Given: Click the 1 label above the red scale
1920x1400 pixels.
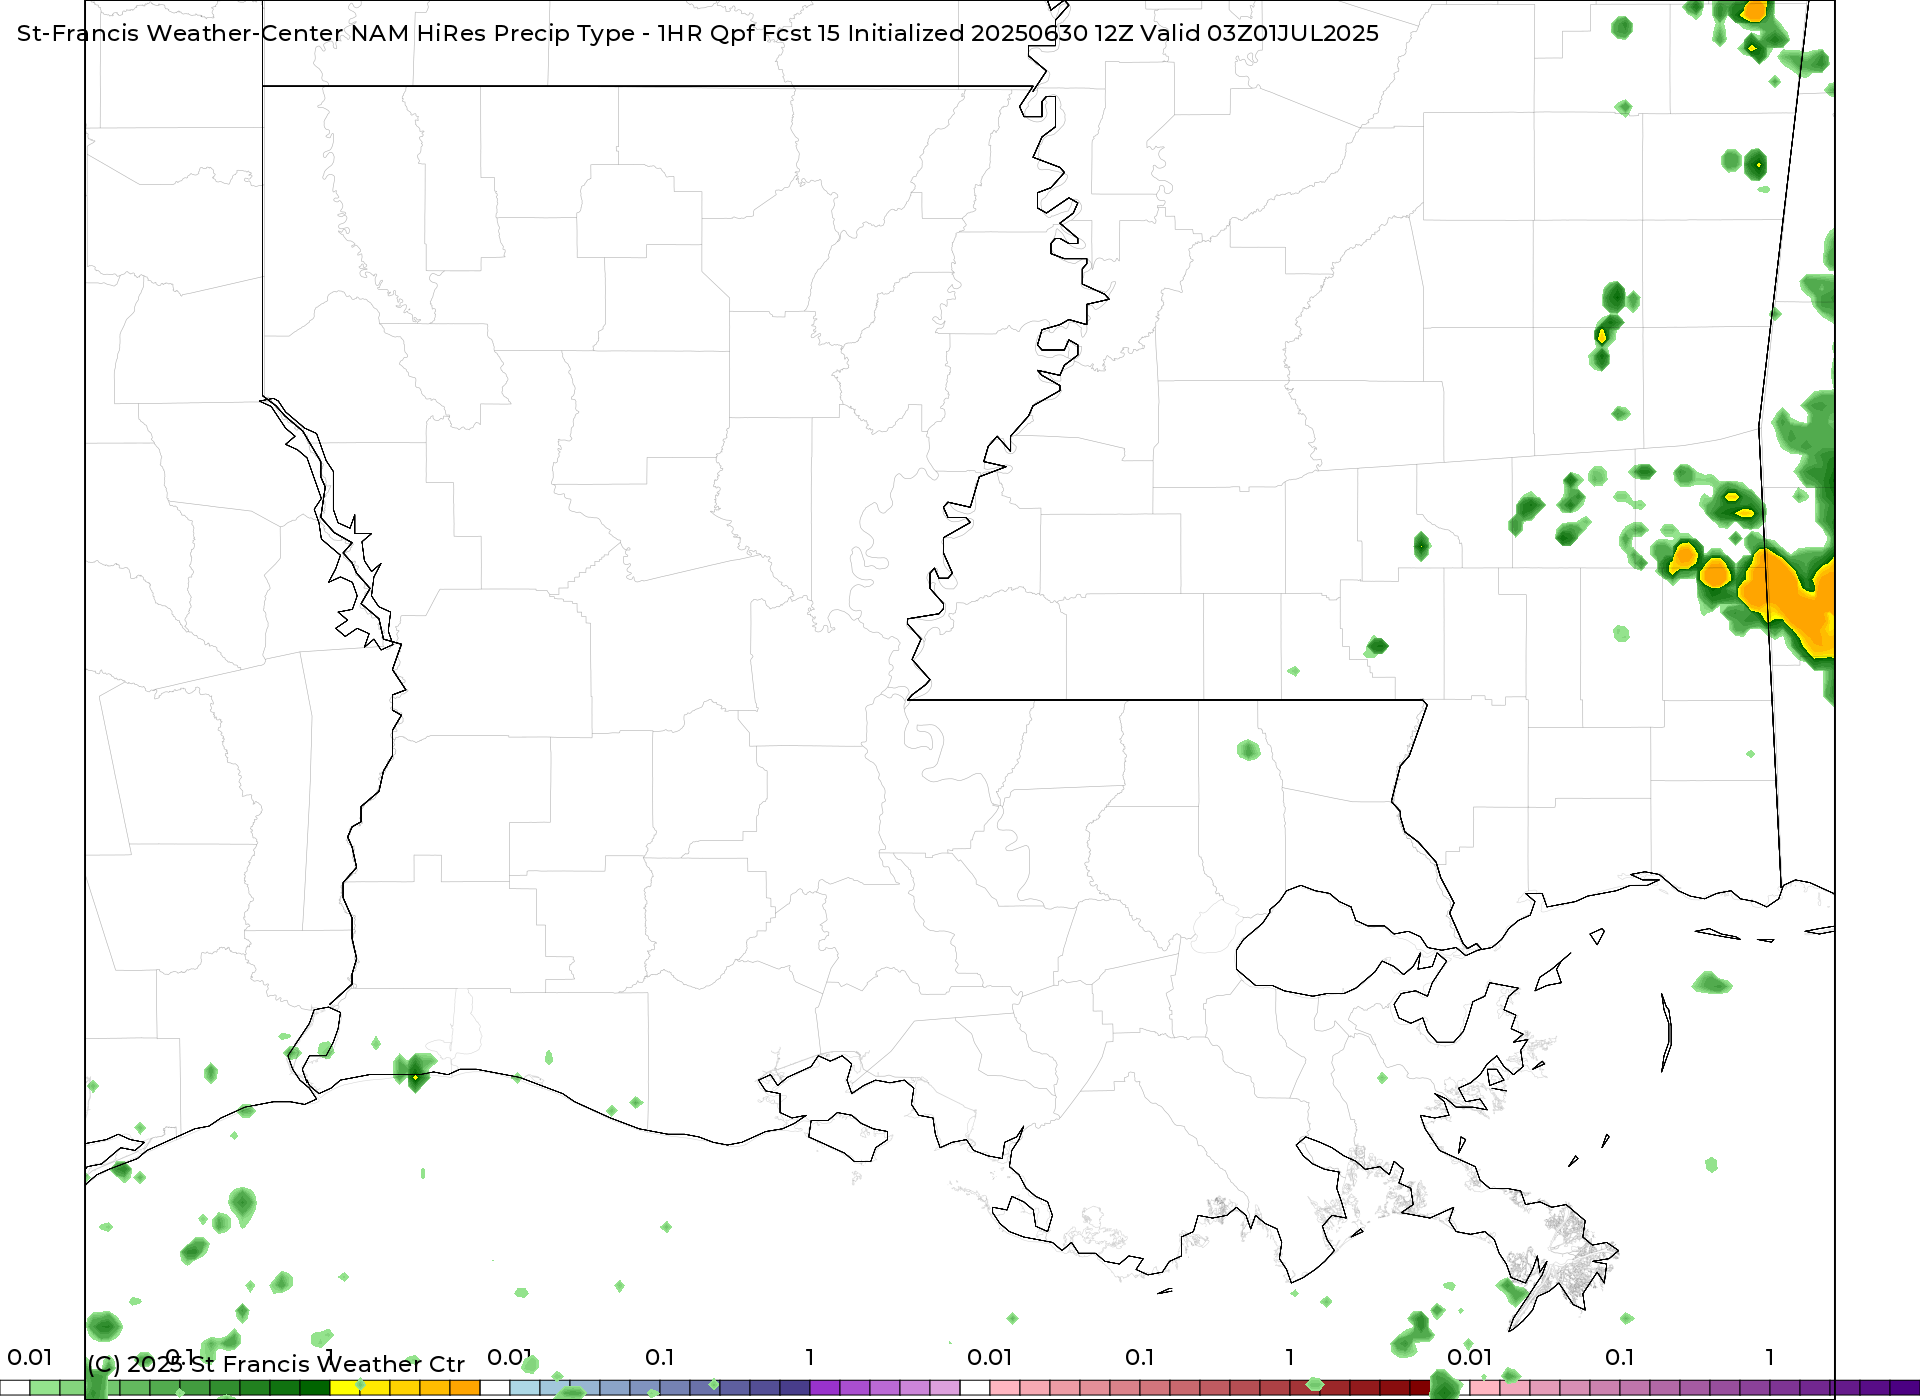Looking at the screenshot, I should [1289, 1357].
